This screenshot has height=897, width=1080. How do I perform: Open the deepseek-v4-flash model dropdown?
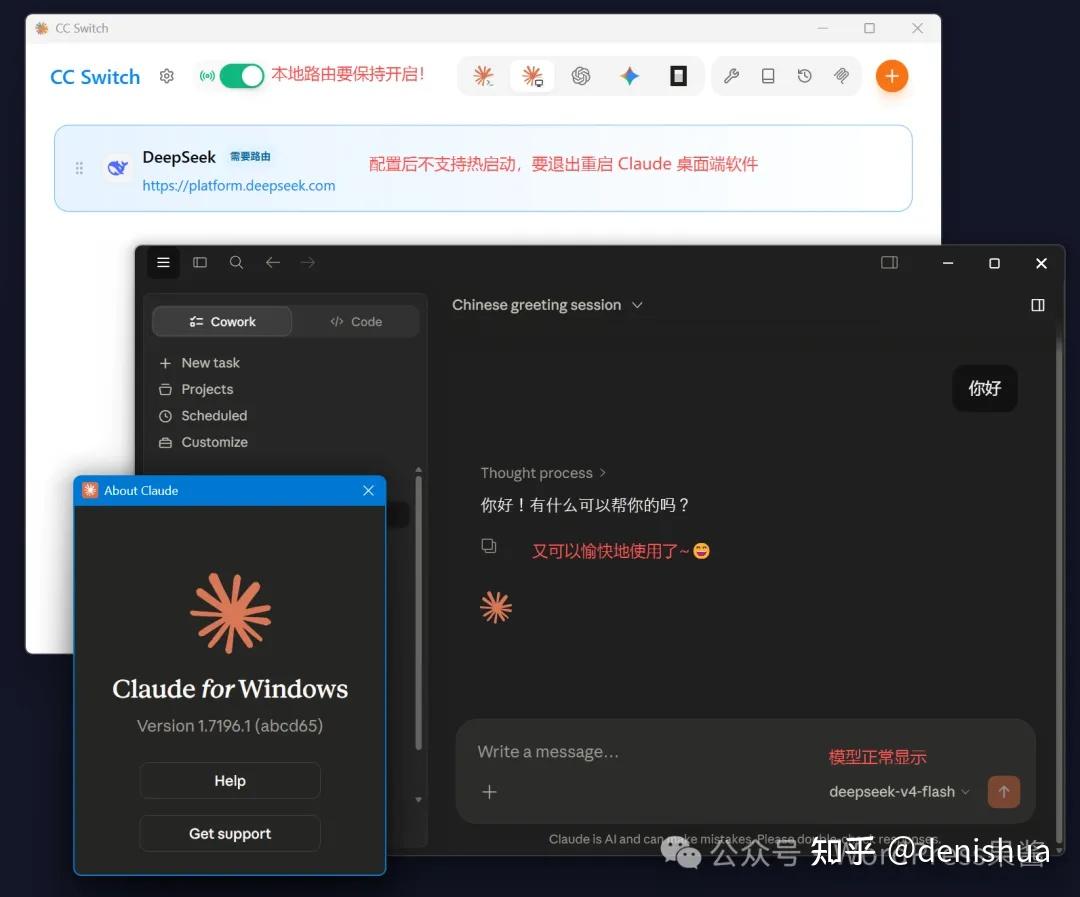click(x=899, y=792)
